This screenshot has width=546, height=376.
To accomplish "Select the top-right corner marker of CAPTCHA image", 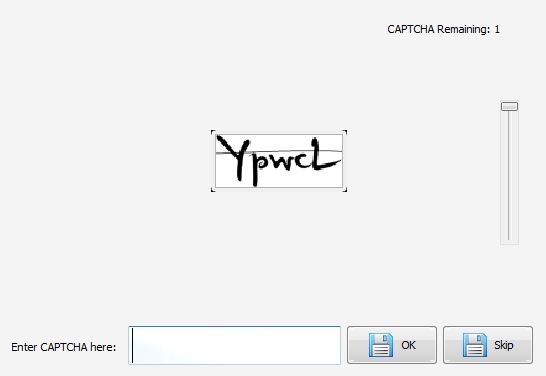I will (345, 132).
